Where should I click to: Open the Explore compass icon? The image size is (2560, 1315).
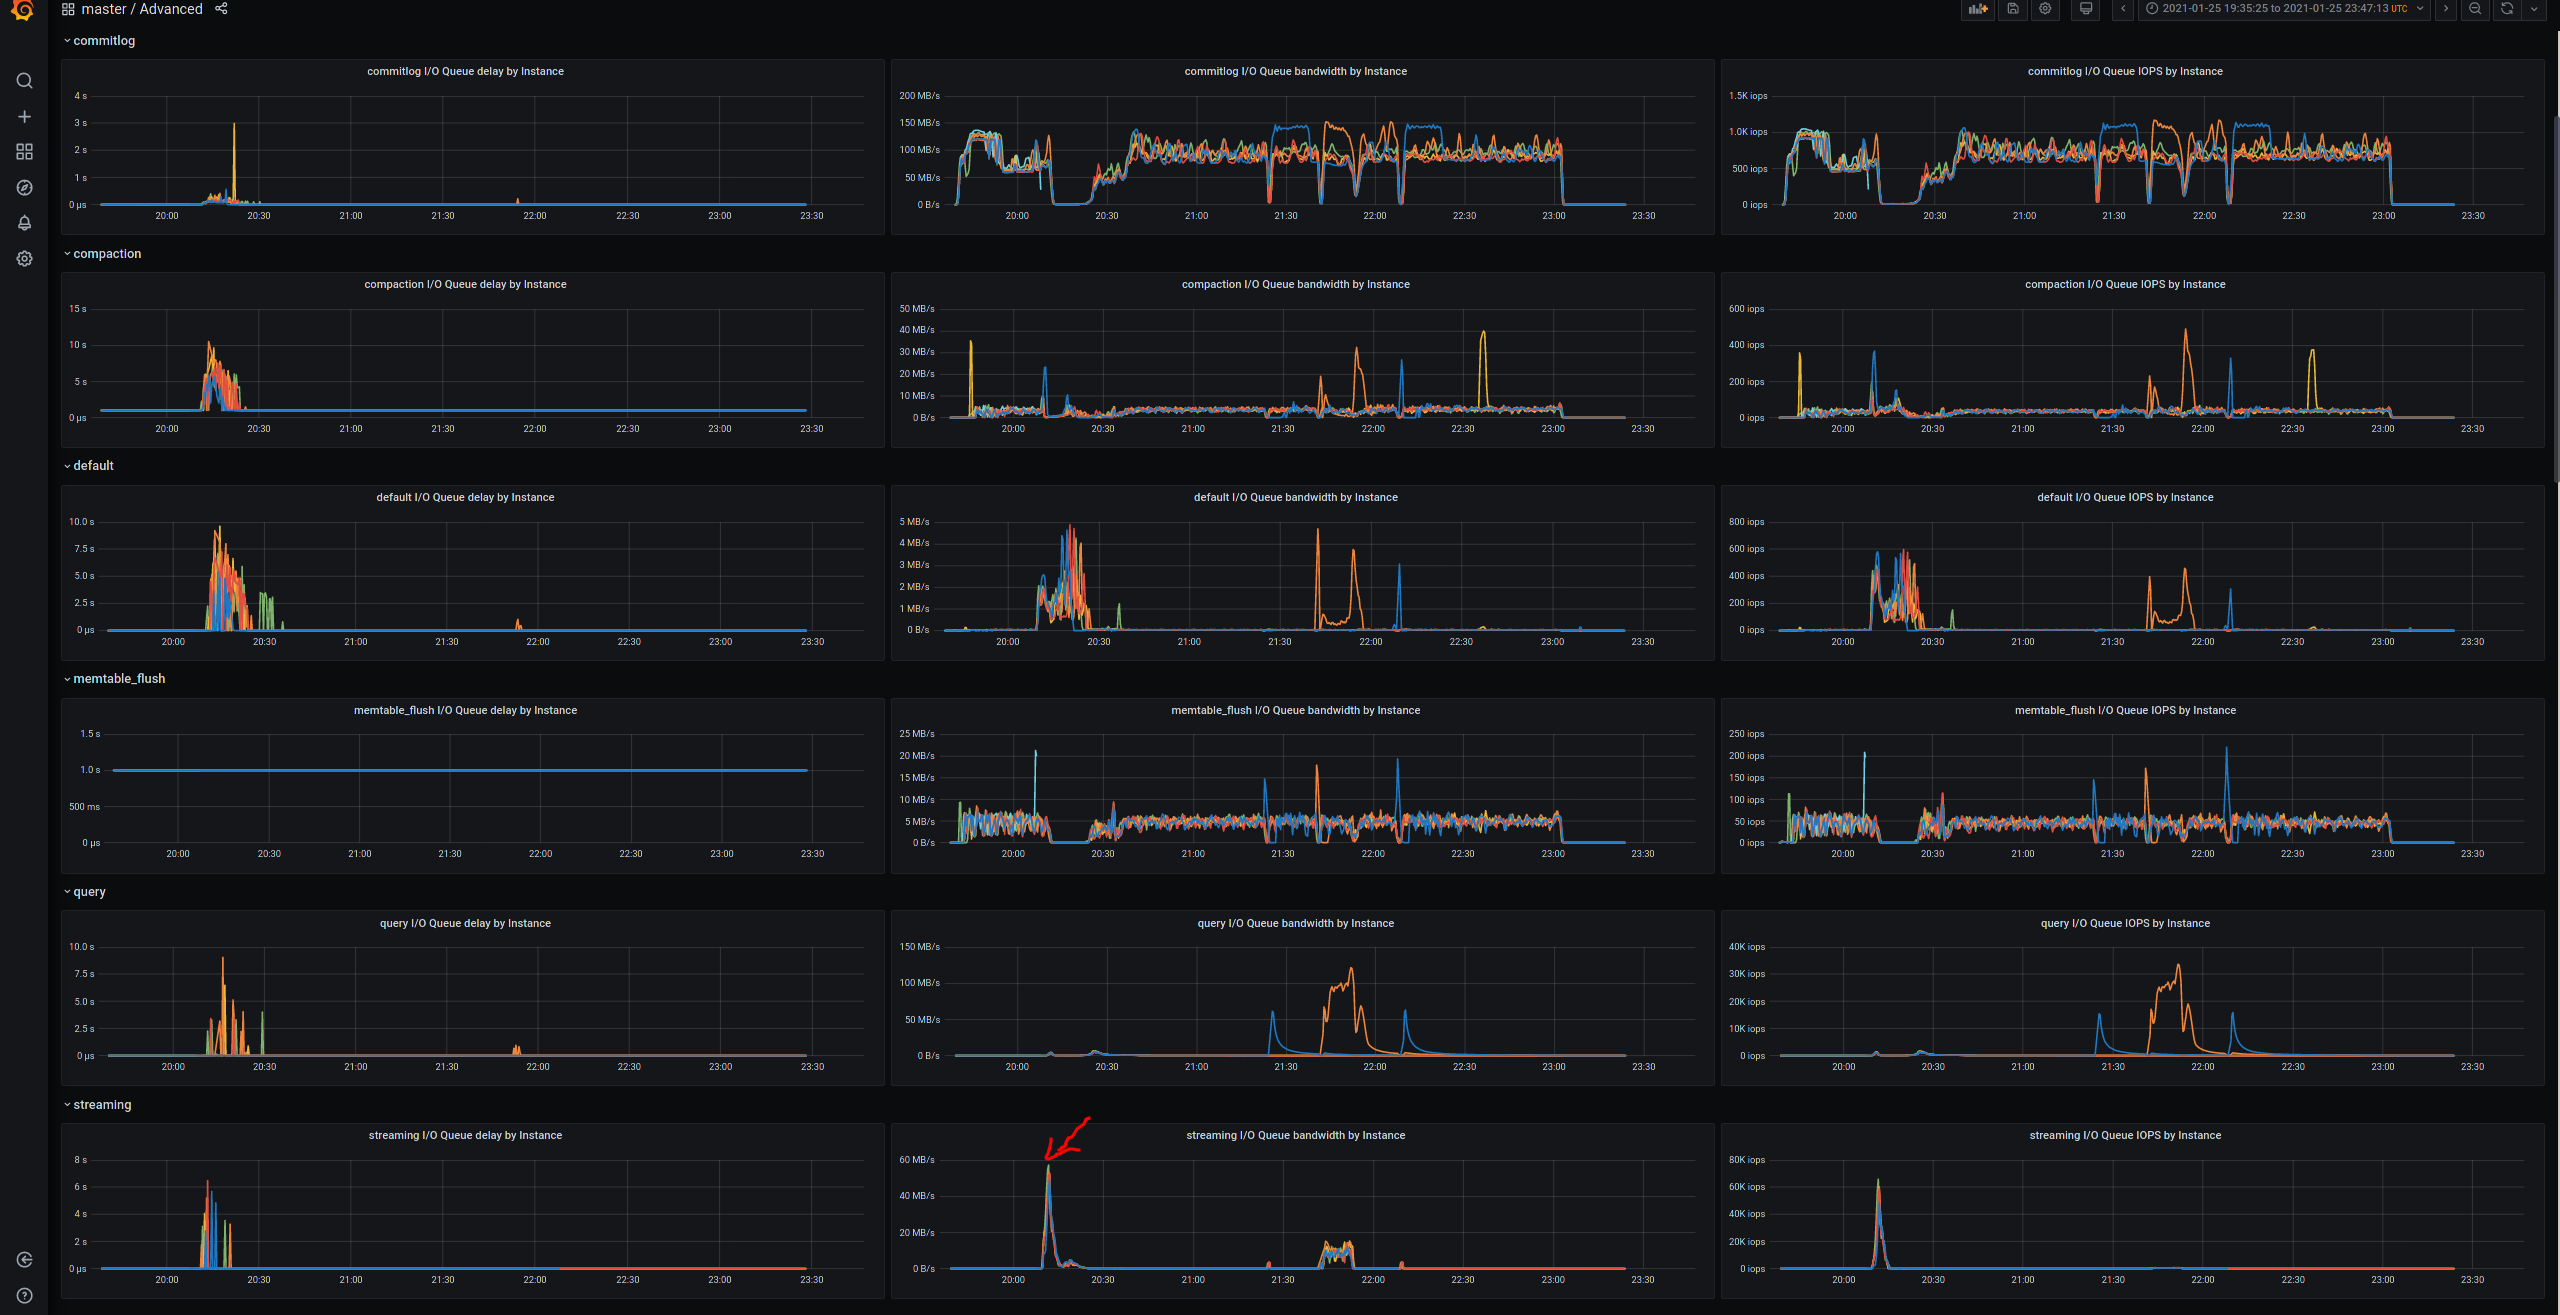point(25,188)
